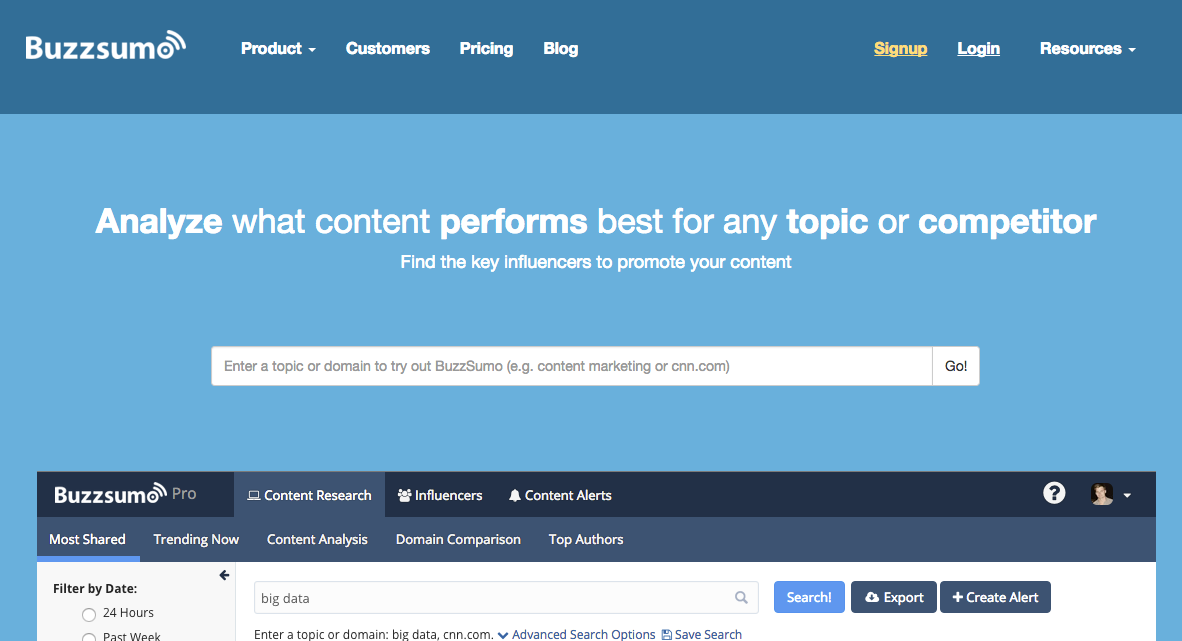Select the Past Week date filter
1182x641 pixels.
[89, 637]
